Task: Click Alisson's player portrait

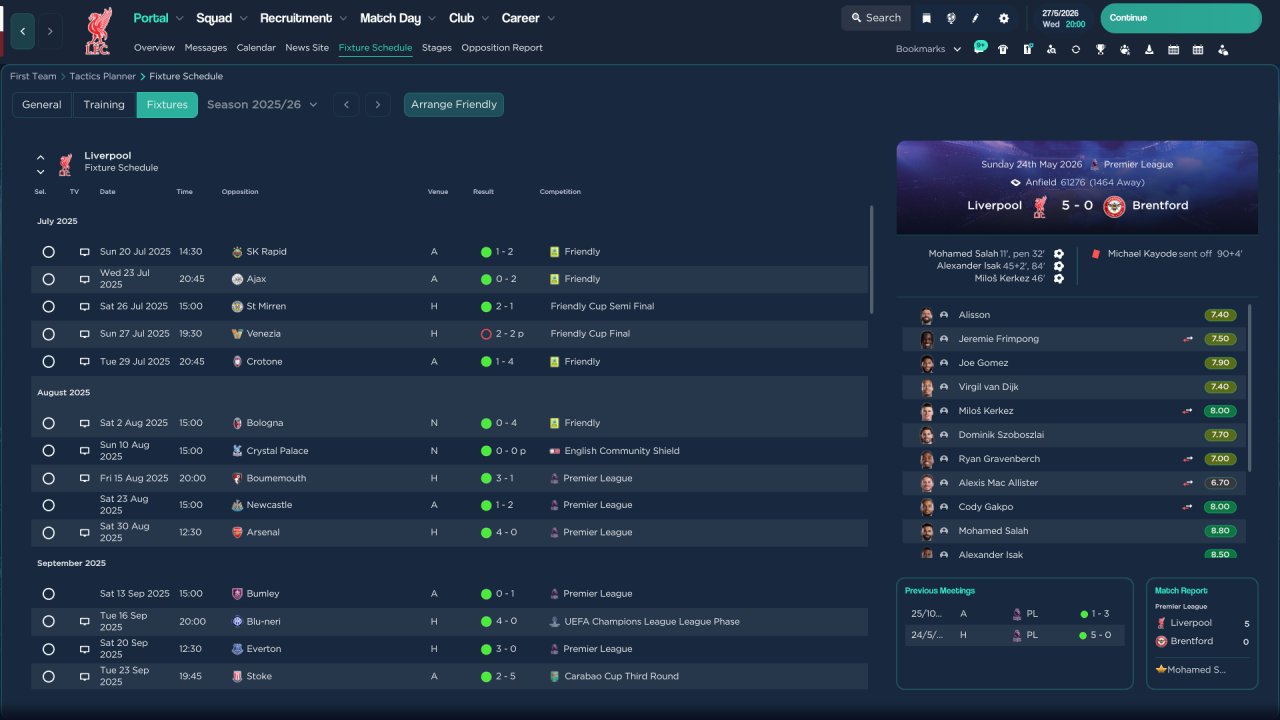Action: point(927,315)
